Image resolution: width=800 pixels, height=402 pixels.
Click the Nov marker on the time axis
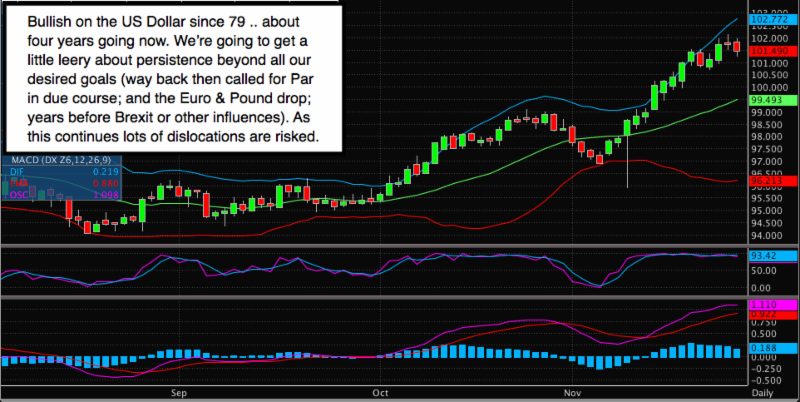(572, 394)
